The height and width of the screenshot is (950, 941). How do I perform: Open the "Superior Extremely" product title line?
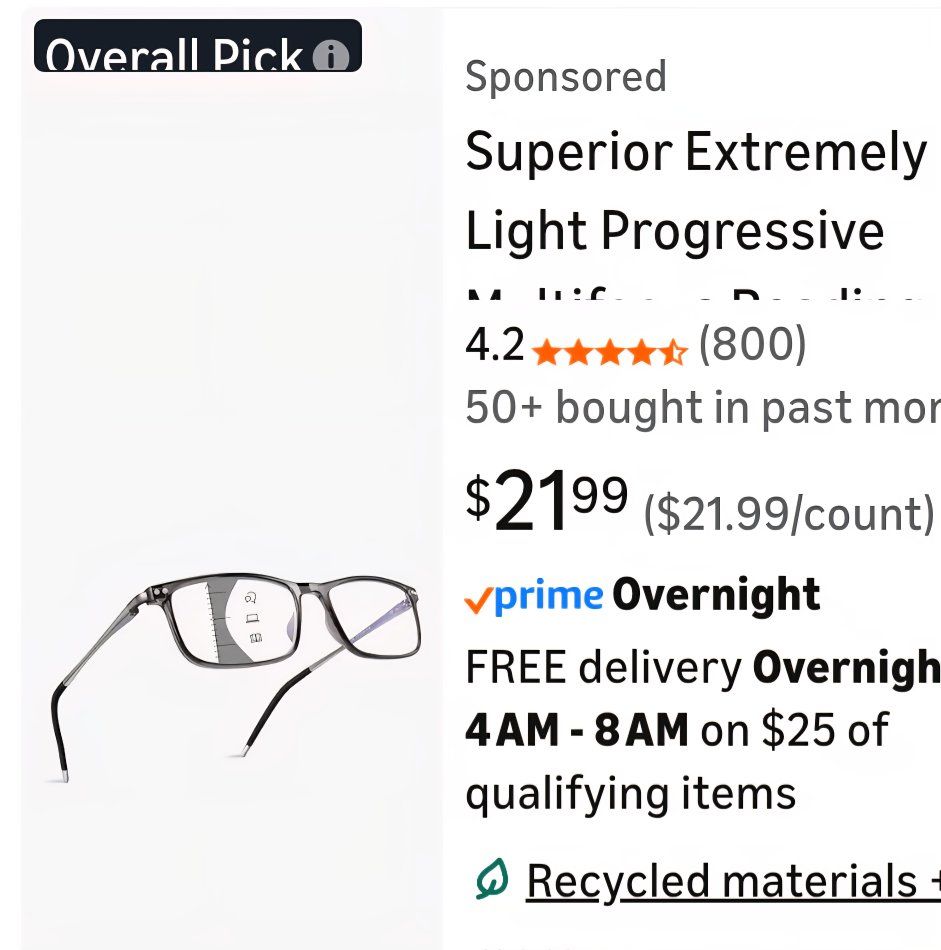[x=696, y=152]
